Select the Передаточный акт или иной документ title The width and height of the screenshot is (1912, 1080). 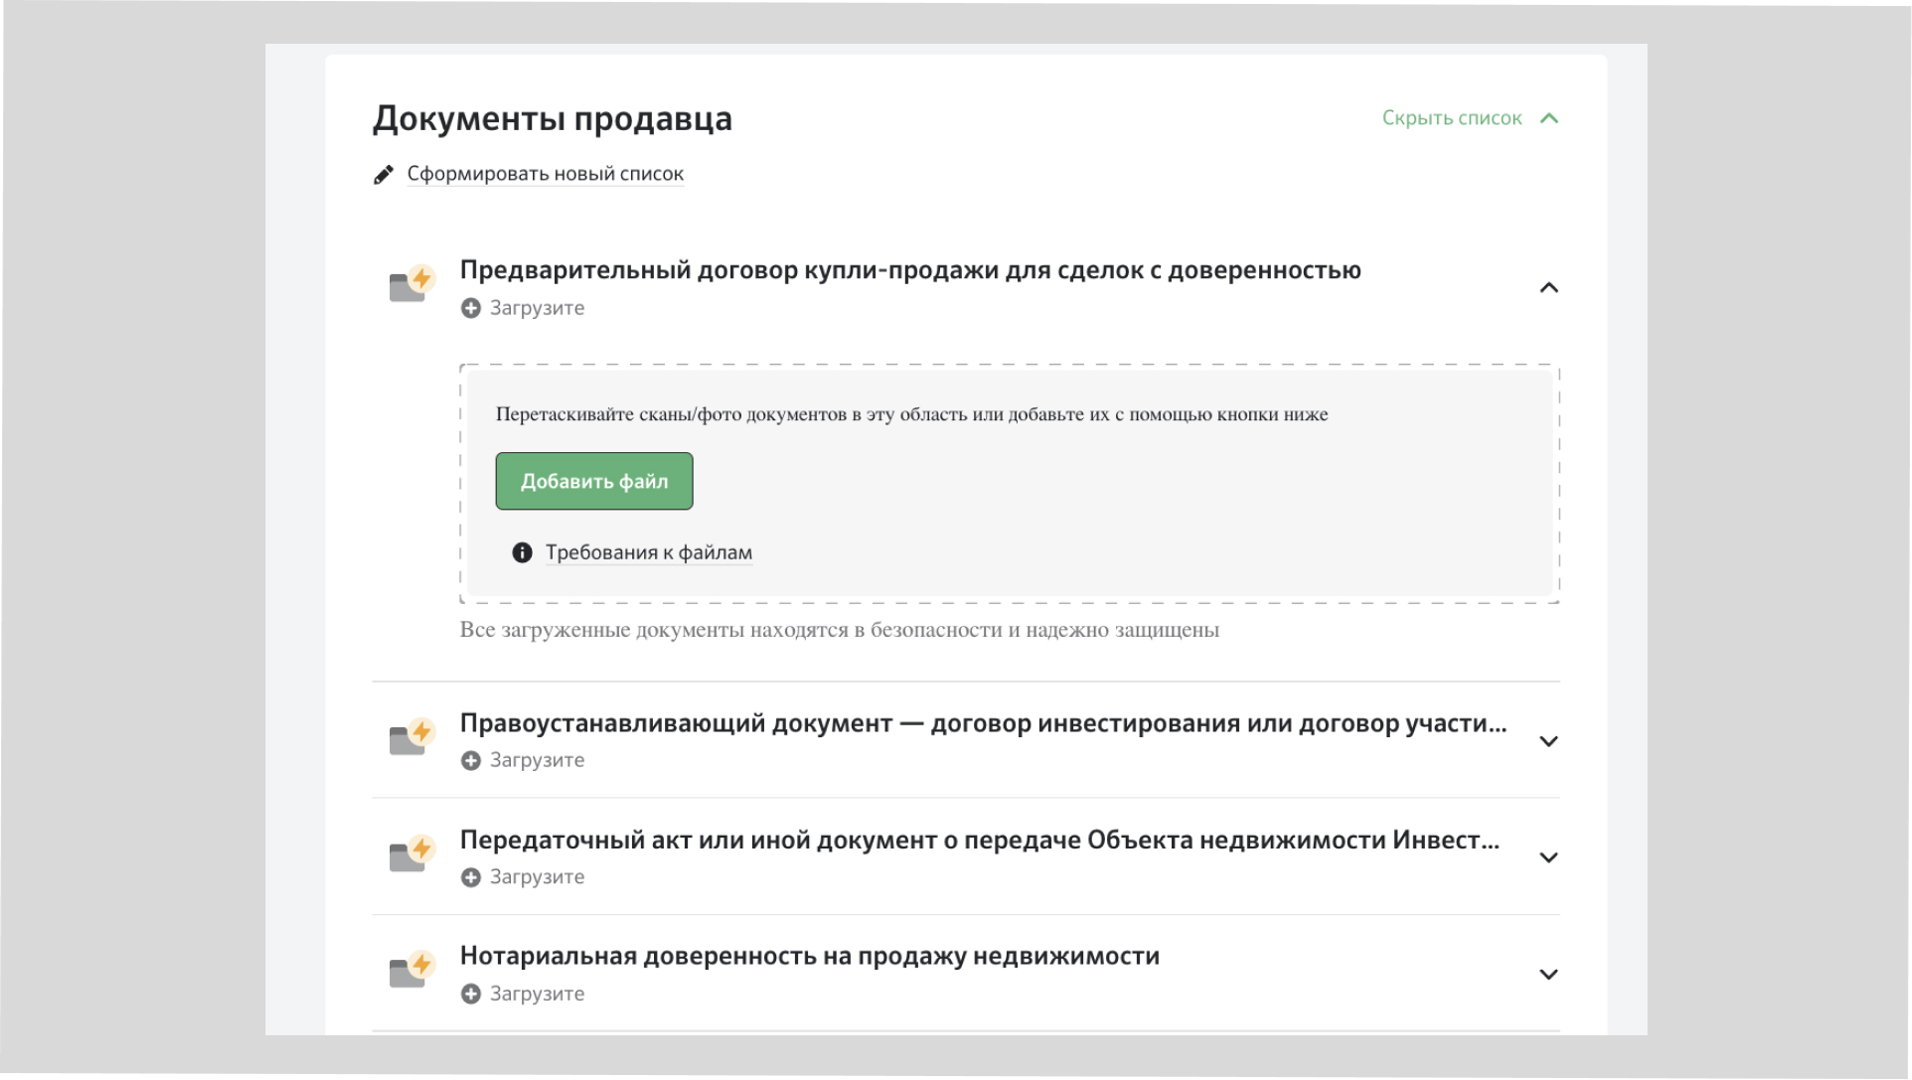(980, 840)
